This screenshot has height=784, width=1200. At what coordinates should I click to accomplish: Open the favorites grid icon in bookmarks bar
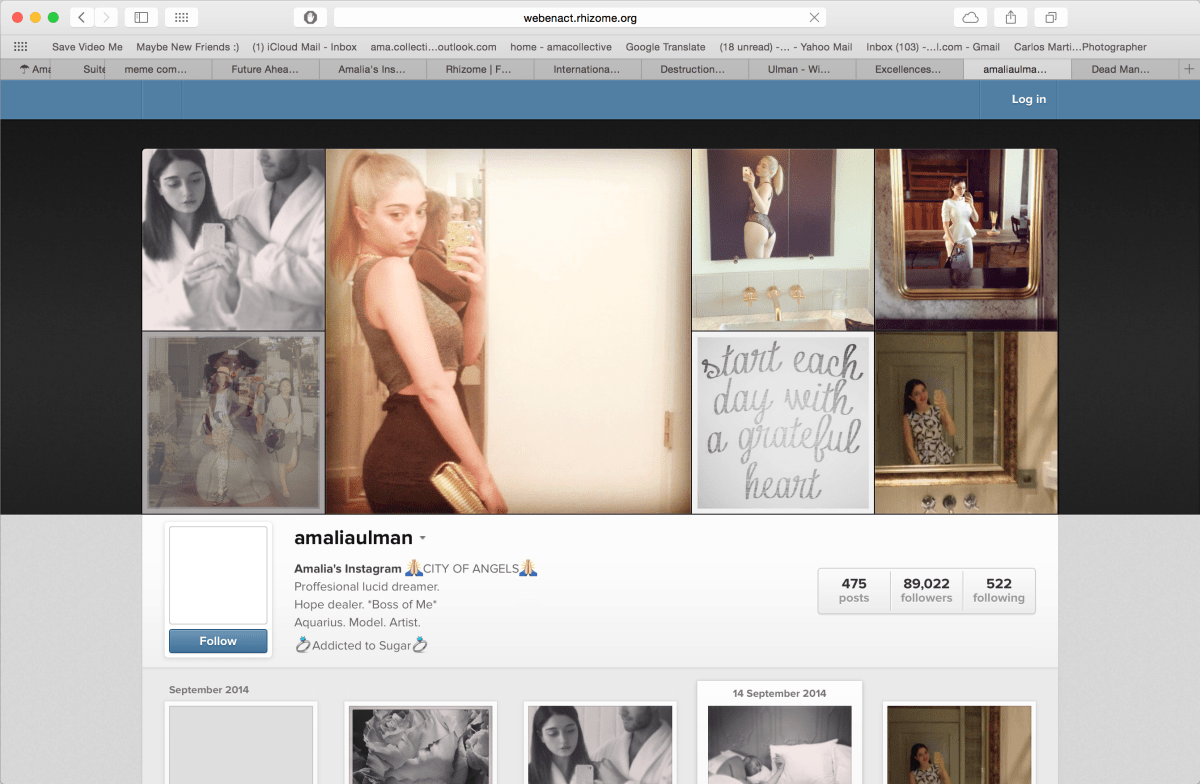20,47
